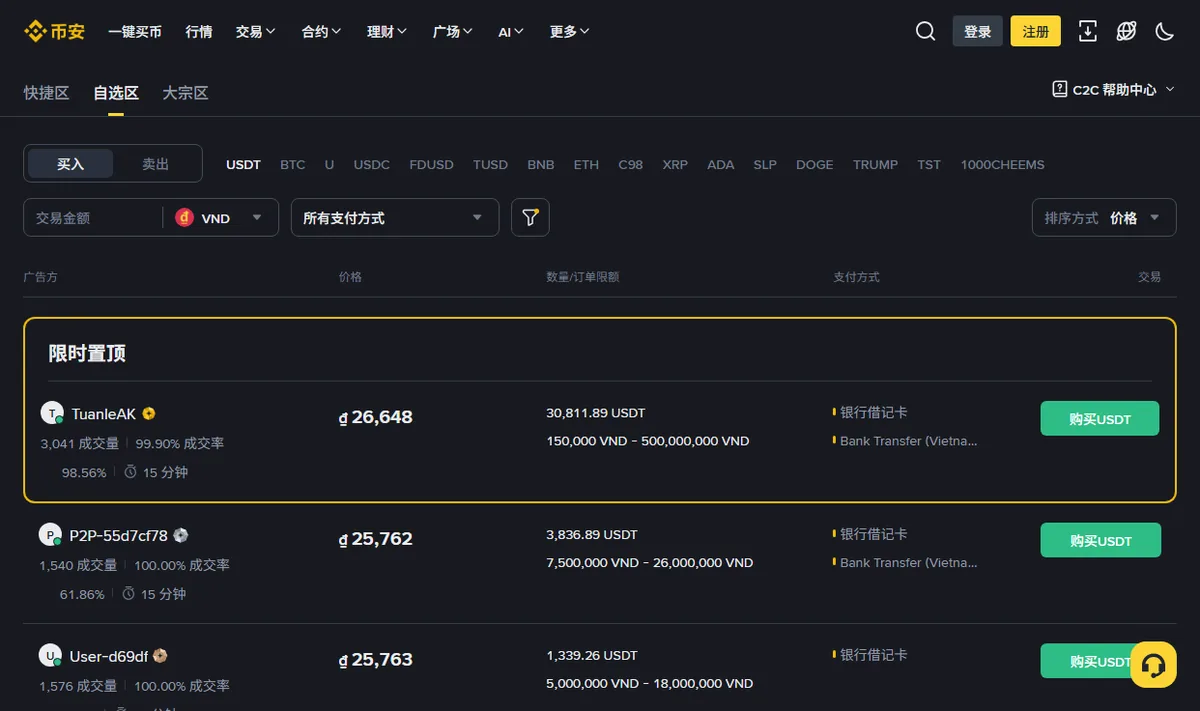Screen dimensions: 1200x711
Task: Select the 1000CHEEMS coin tab
Action: coord(1003,164)
